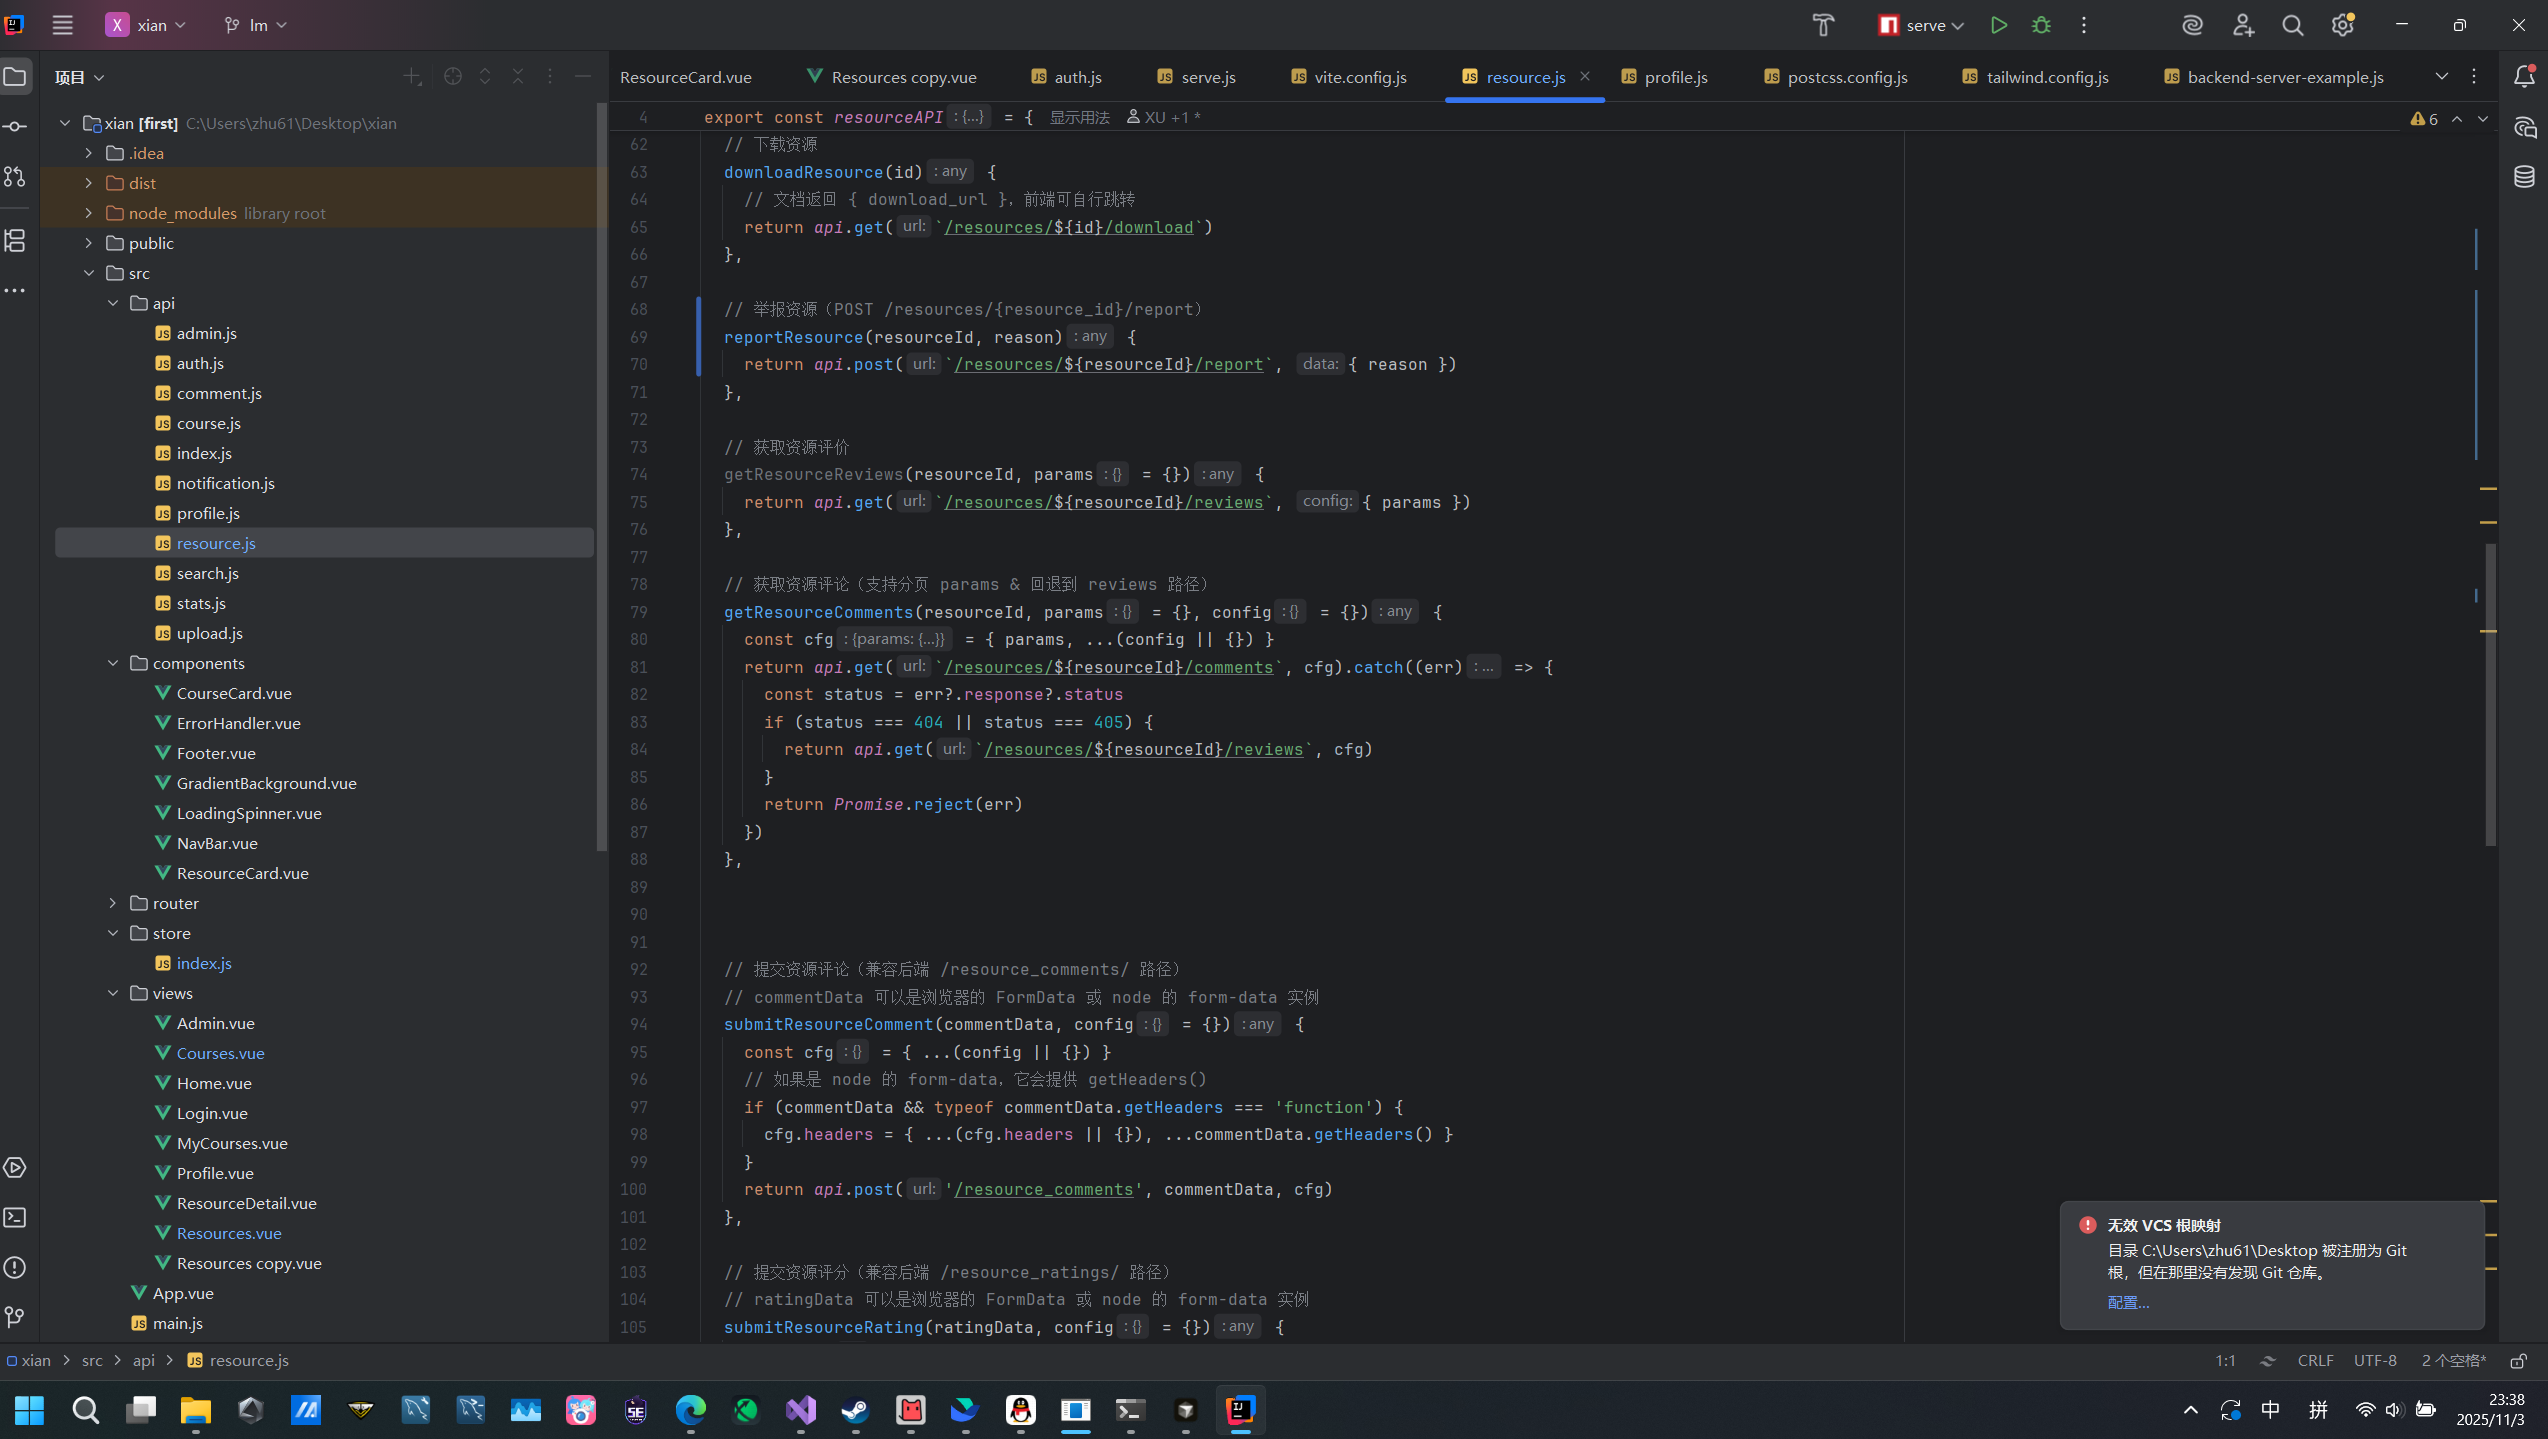
Task: Open the Database tool window
Action: click(2524, 176)
